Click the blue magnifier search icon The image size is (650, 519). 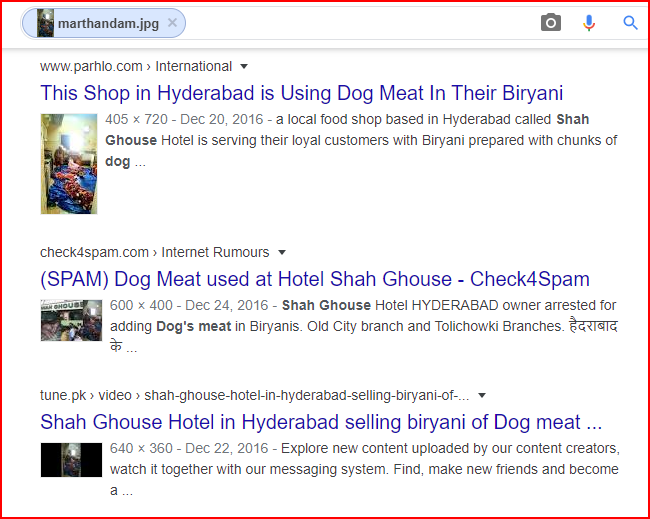pyautogui.click(x=630, y=23)
